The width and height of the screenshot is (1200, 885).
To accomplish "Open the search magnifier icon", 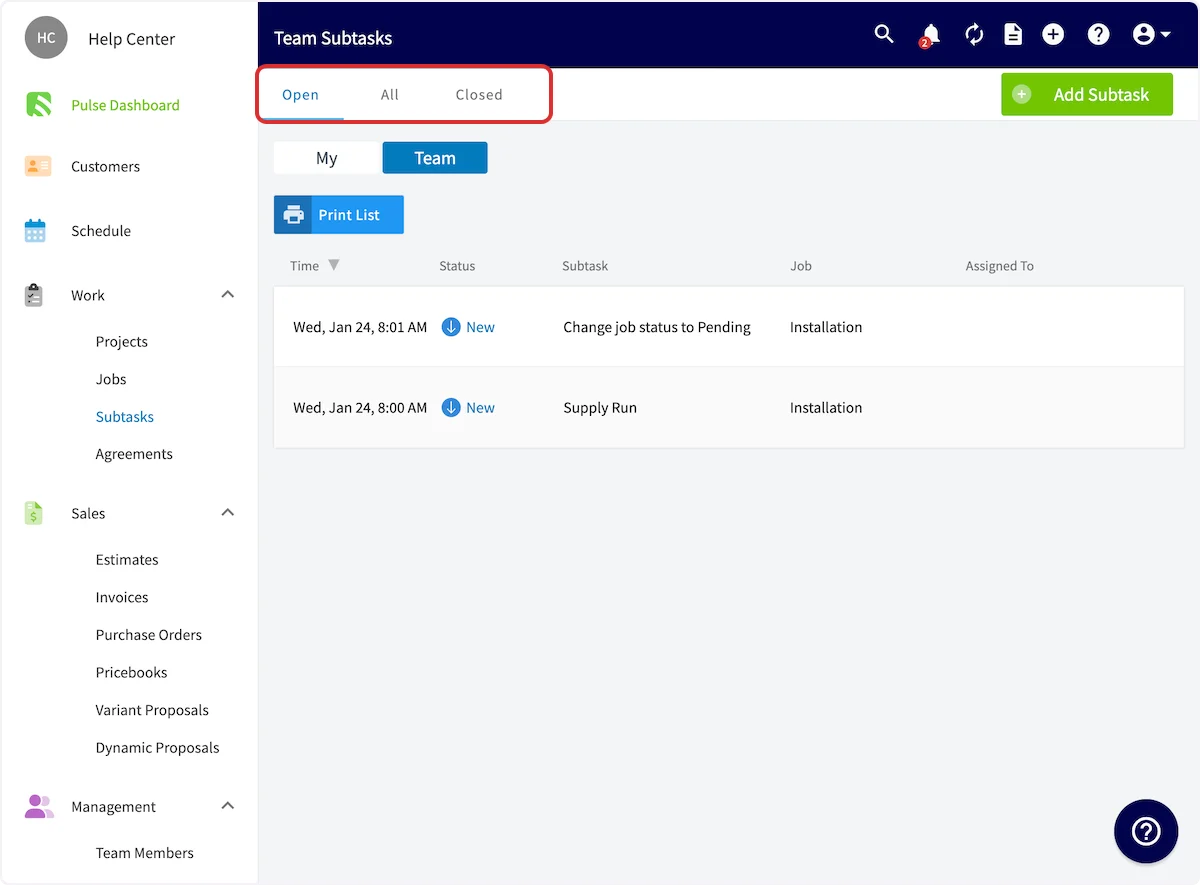I will click(x=884, y=35).
